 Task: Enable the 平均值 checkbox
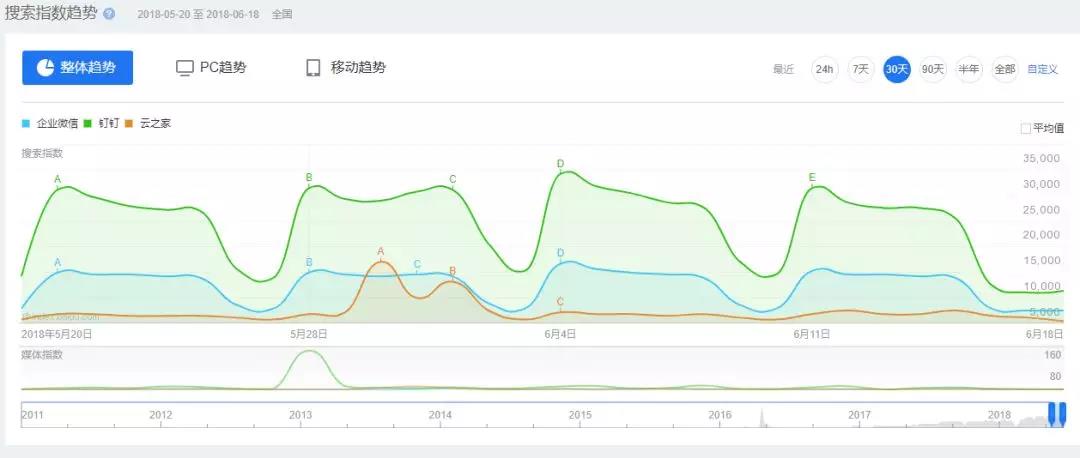1025,129
